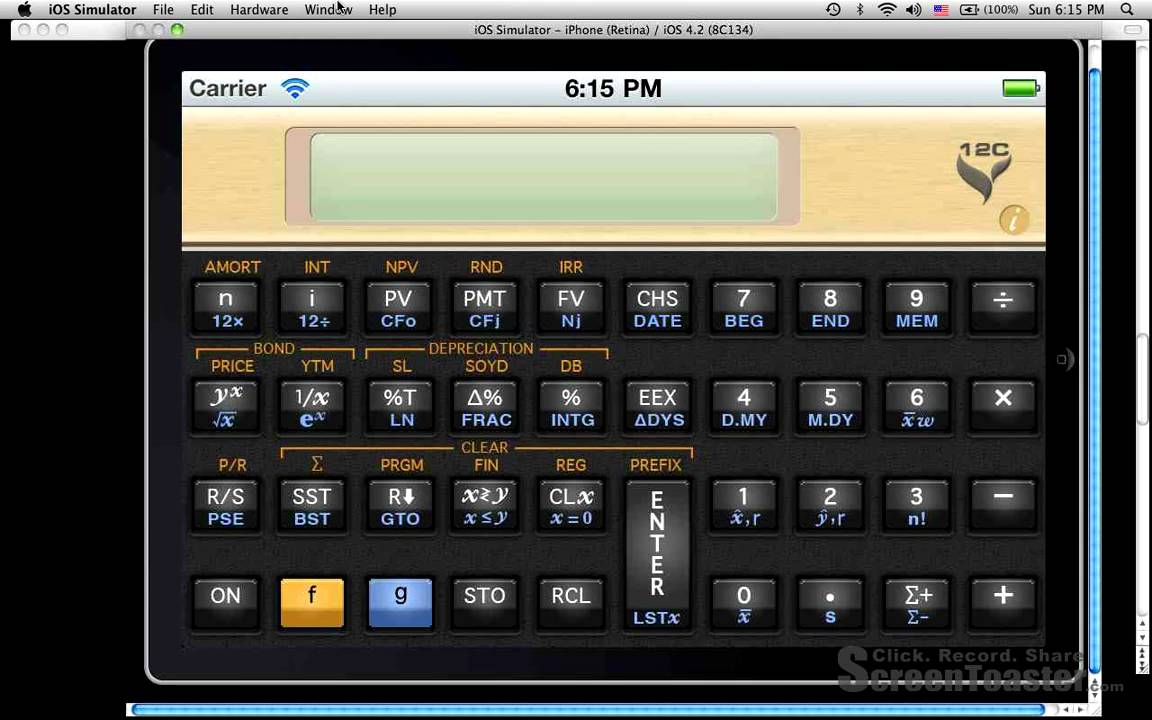Tap the STO store key
The image size is (1152, 720).
coord(485,604)
